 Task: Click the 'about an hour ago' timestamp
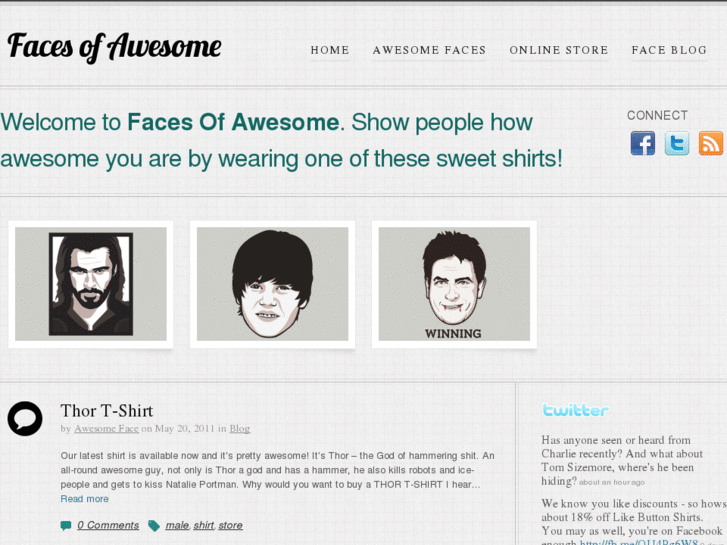coord(612,482)
